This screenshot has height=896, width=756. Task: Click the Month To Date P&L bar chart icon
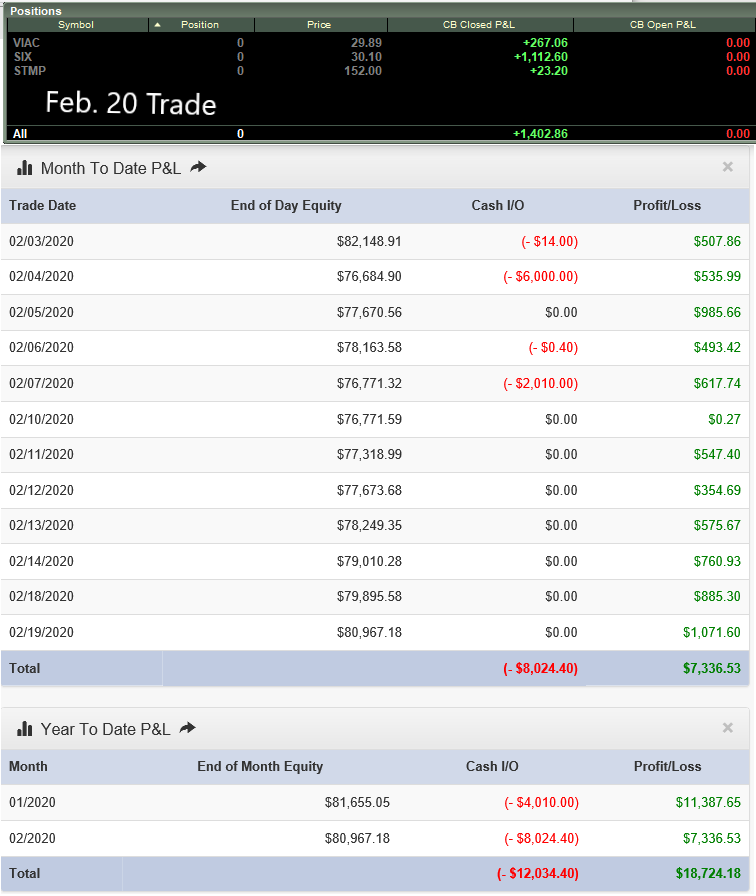coord(25,167)
